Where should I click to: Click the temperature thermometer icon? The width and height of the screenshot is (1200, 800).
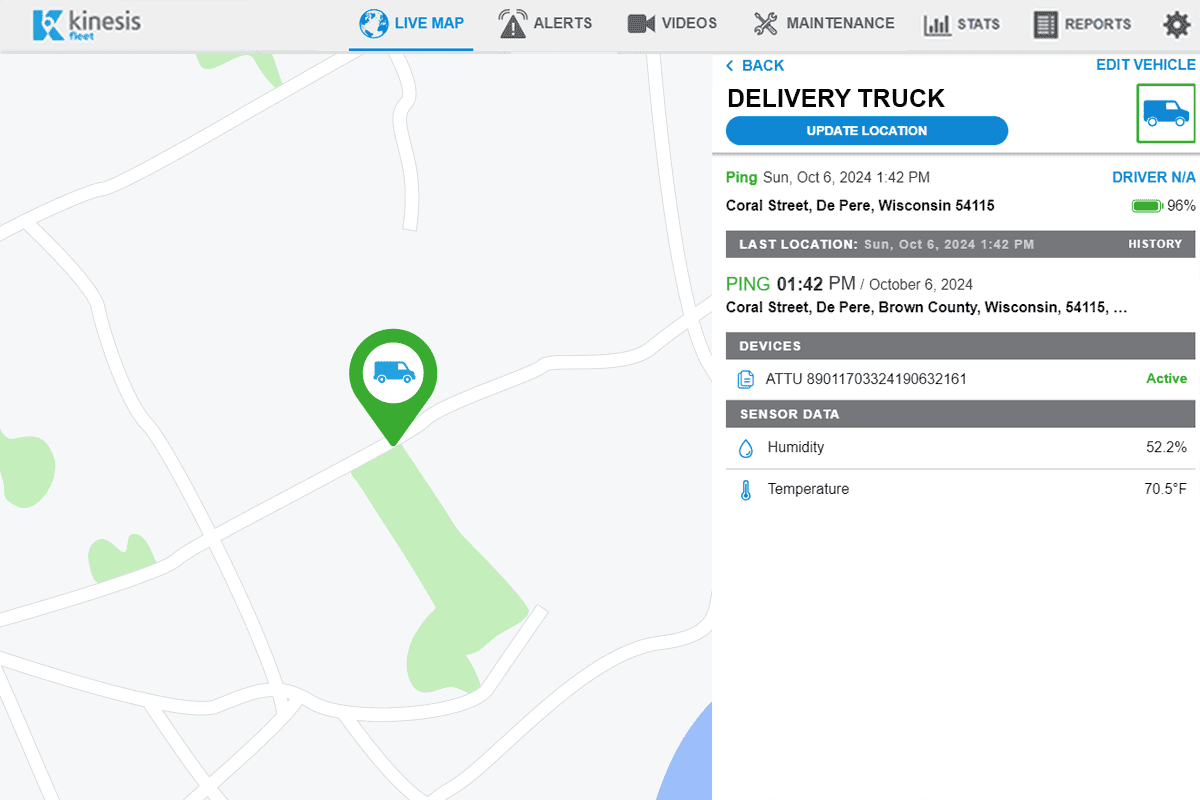click(x=745, y=490)
